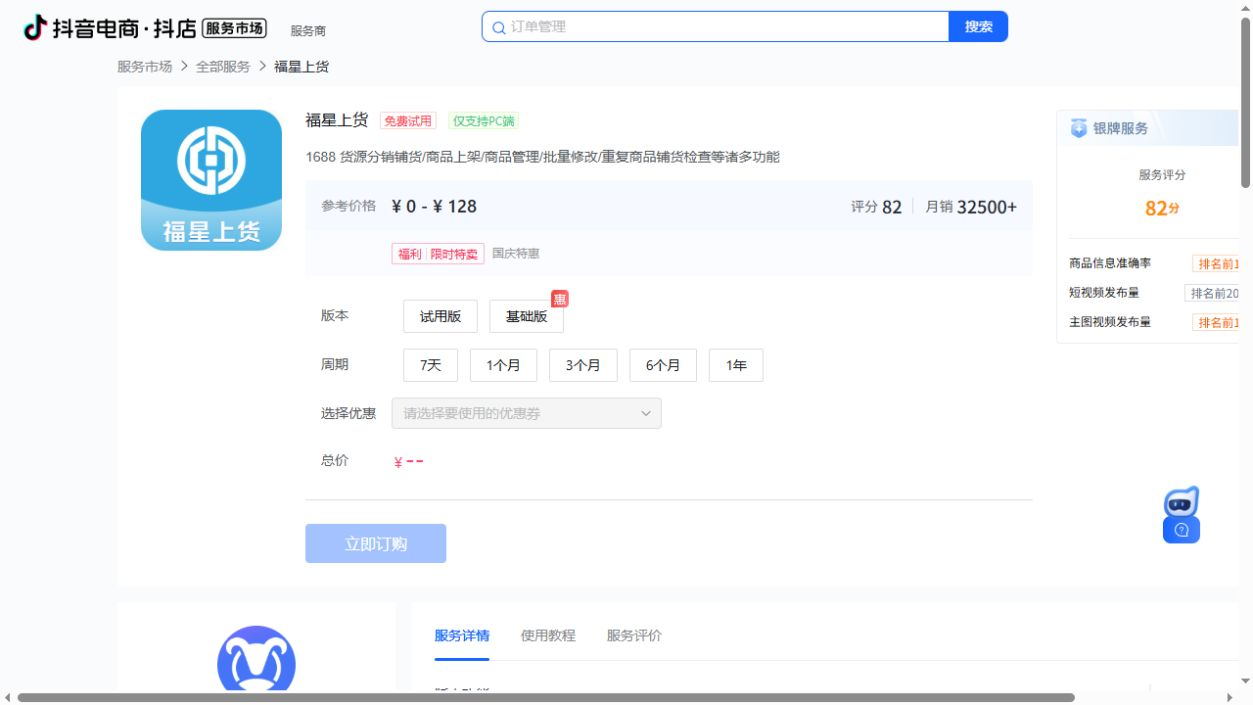The image size is (1253, 705).
Task: Select the 试用版 version option
Action: click(440, 316)
